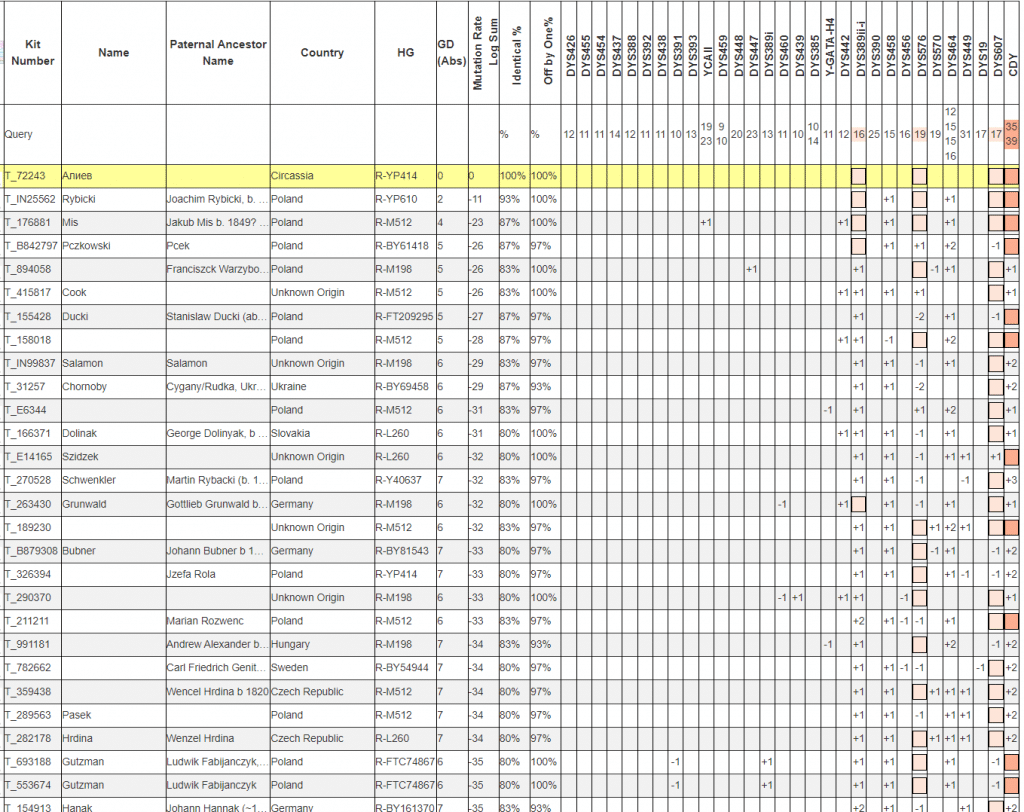This screenshot has width=1024, height=812.
Task: Select the Joachim Rybicki ancestor cell
Action: coord(216,199)
